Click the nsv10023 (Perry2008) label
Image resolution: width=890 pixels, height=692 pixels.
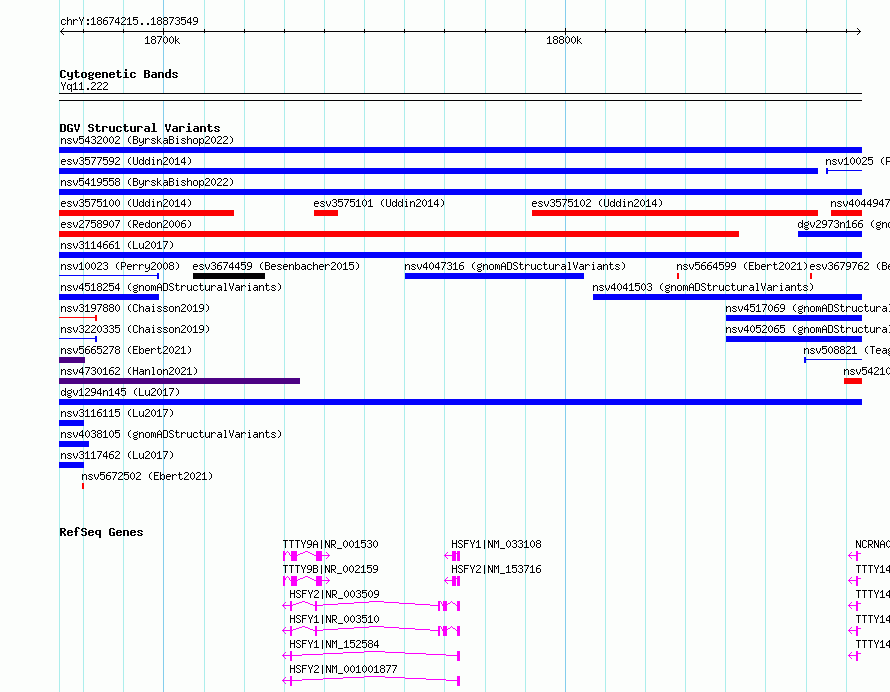(x=120, y=266)
